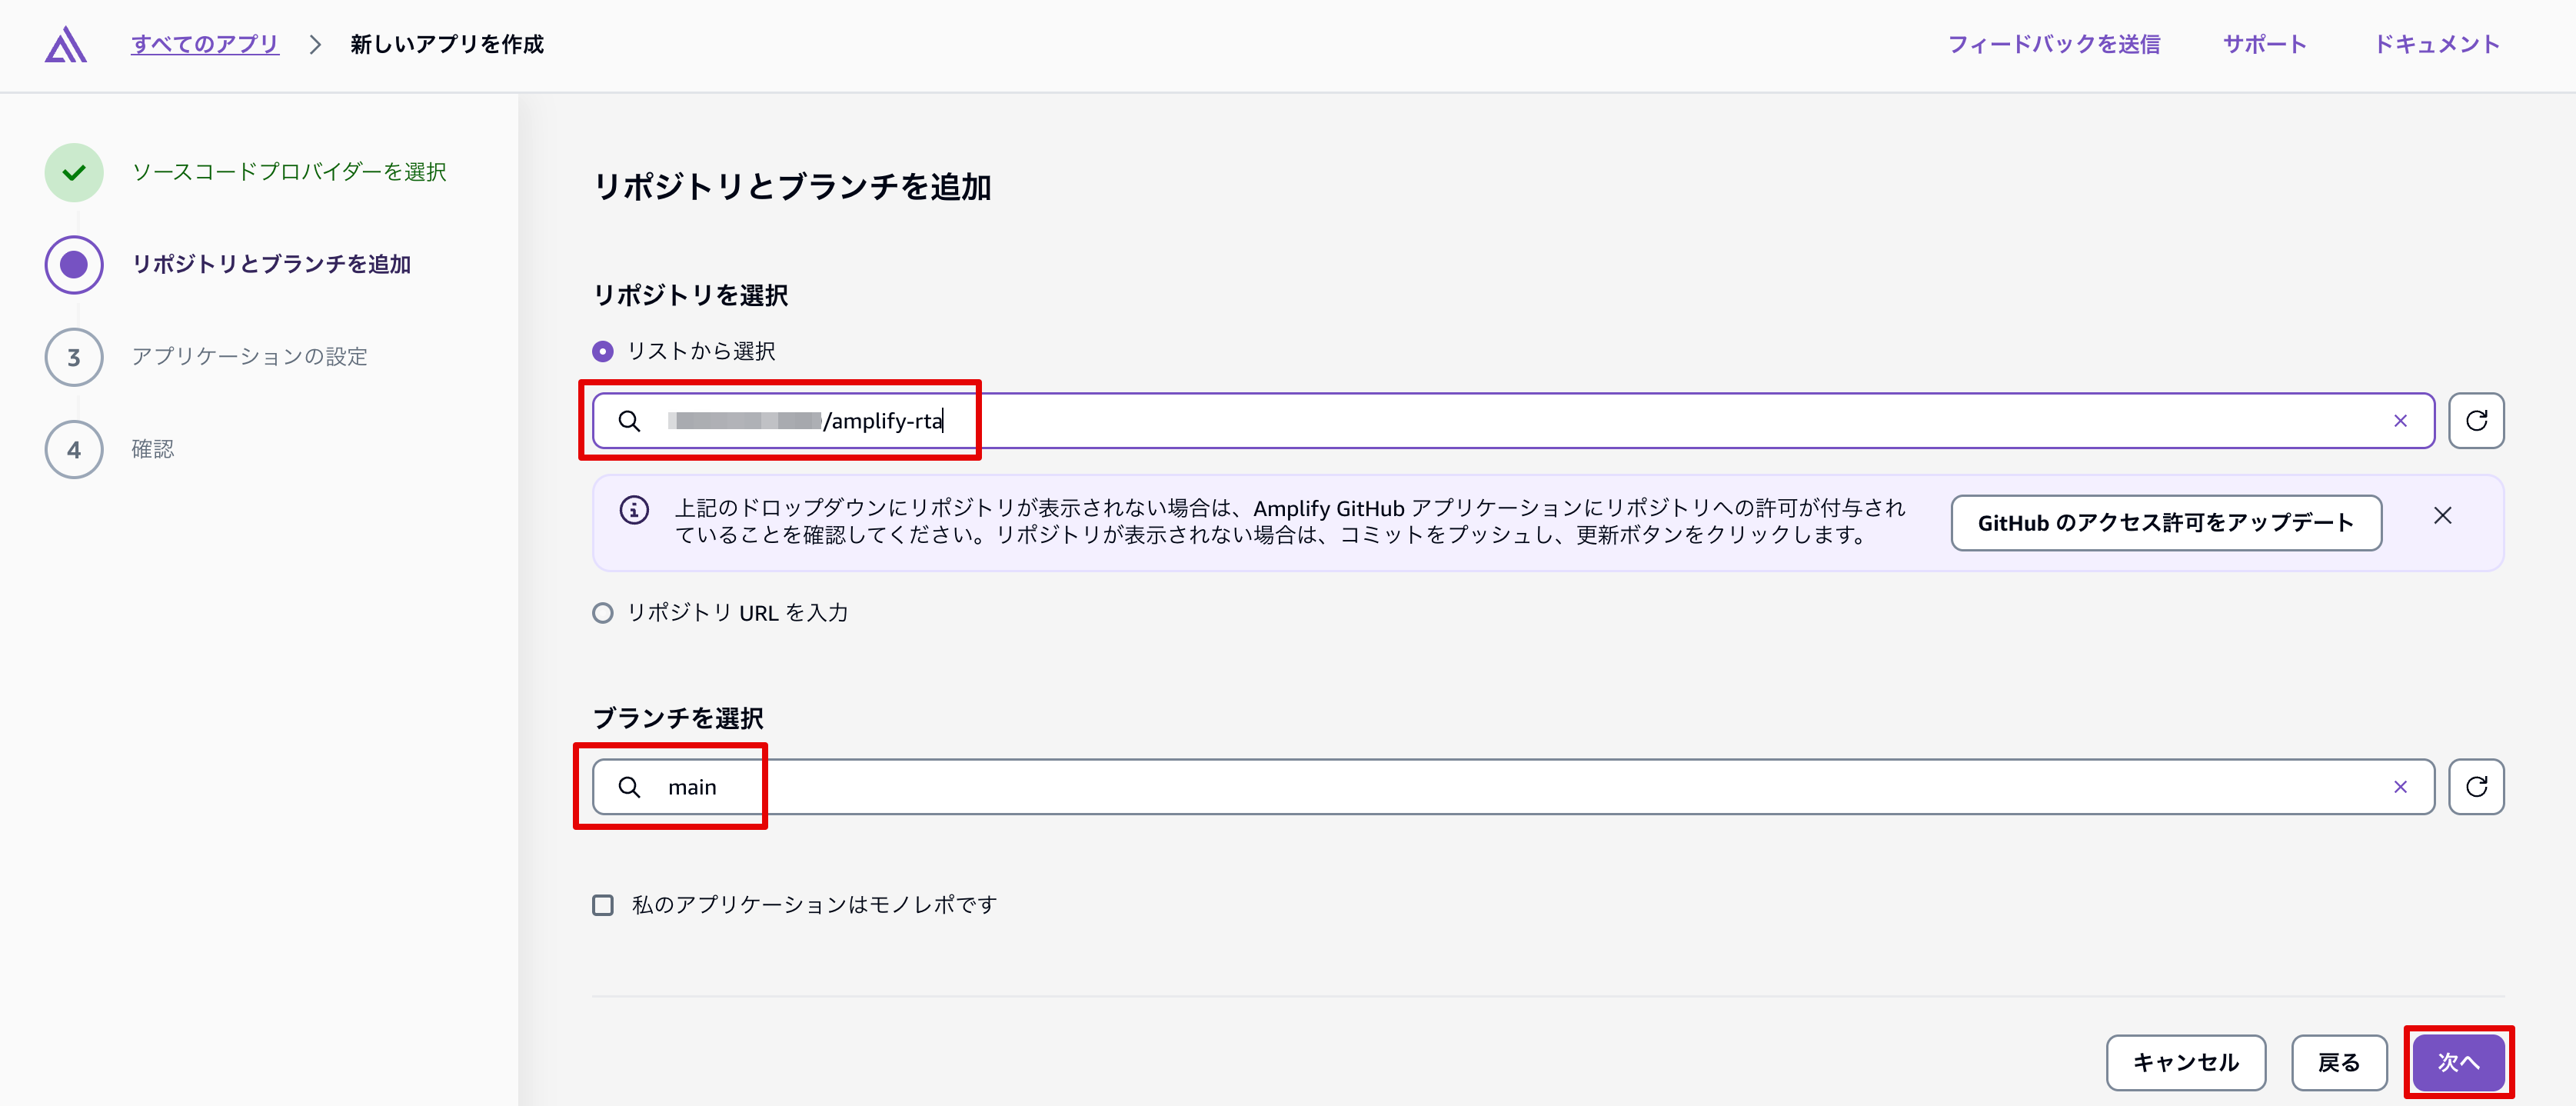The image size is (2576, 1106).
Task: Clear the repository search field
Action: pos(2399,421)
